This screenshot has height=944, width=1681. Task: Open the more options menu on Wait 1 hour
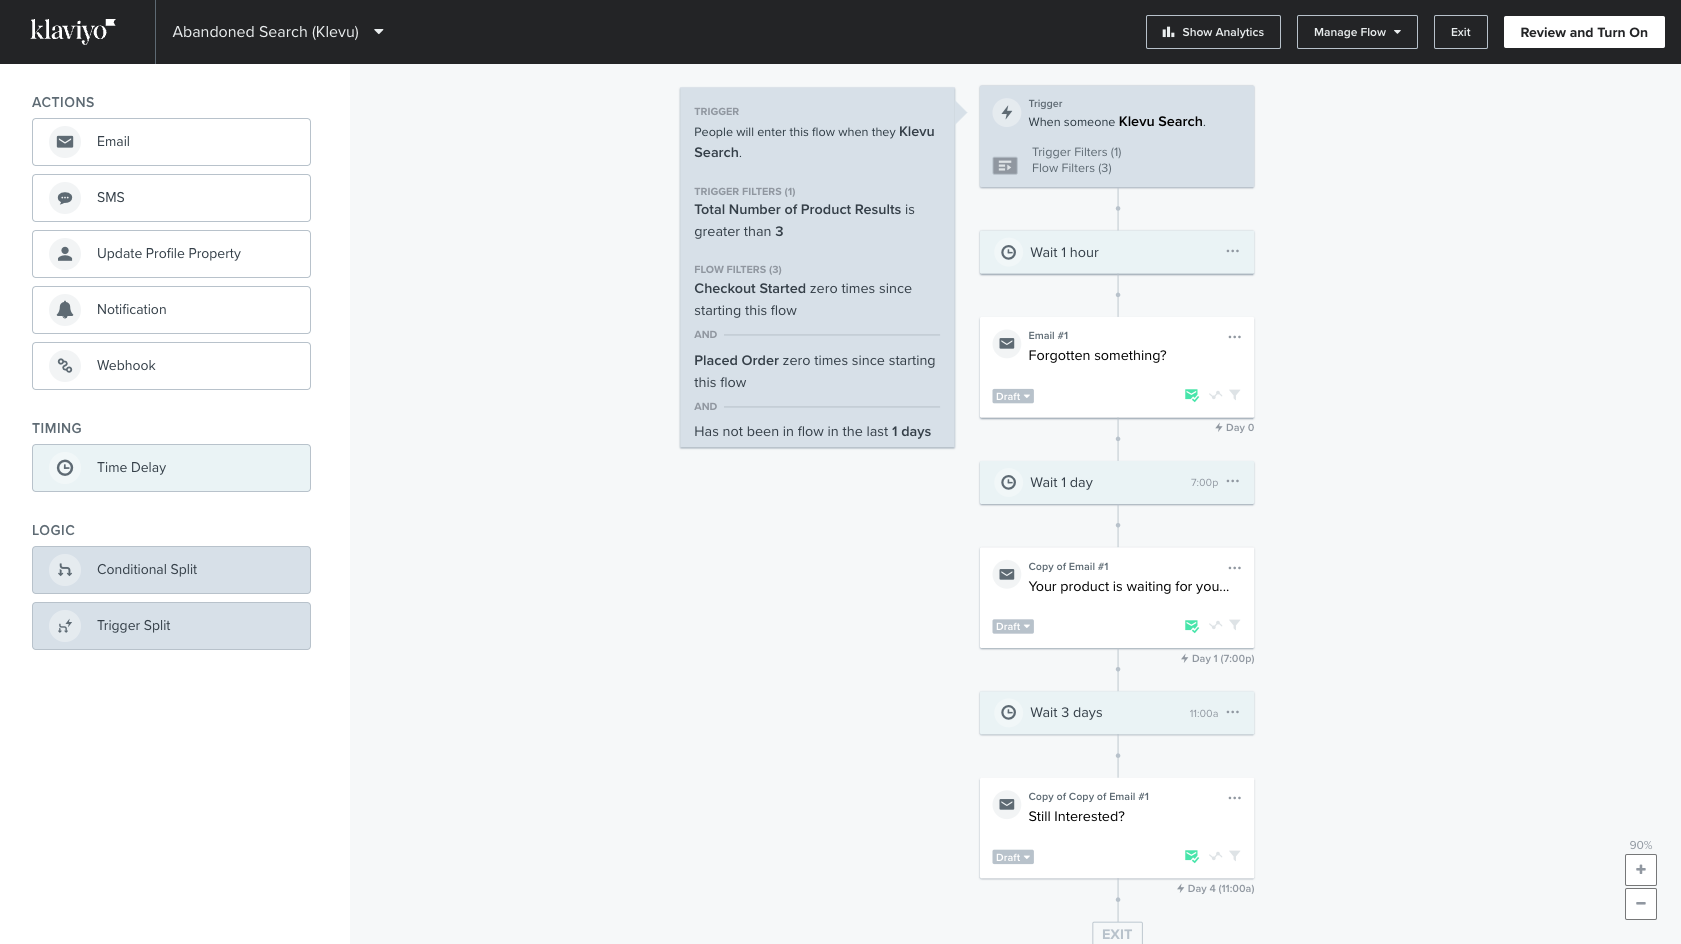(1233, 251)
